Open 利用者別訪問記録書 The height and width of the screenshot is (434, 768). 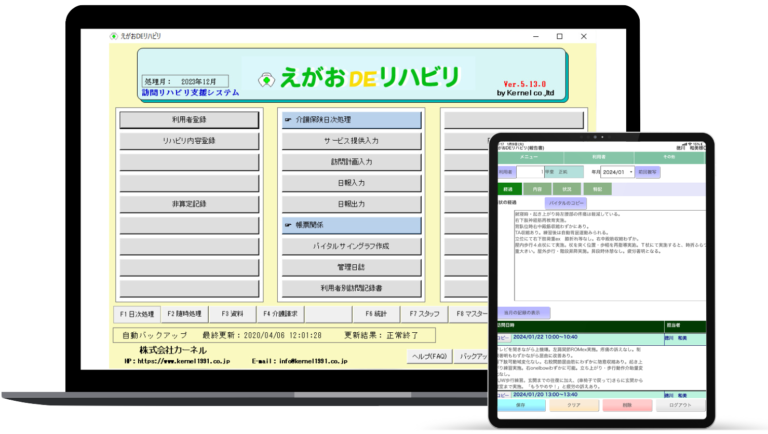[x=352, y=289]
